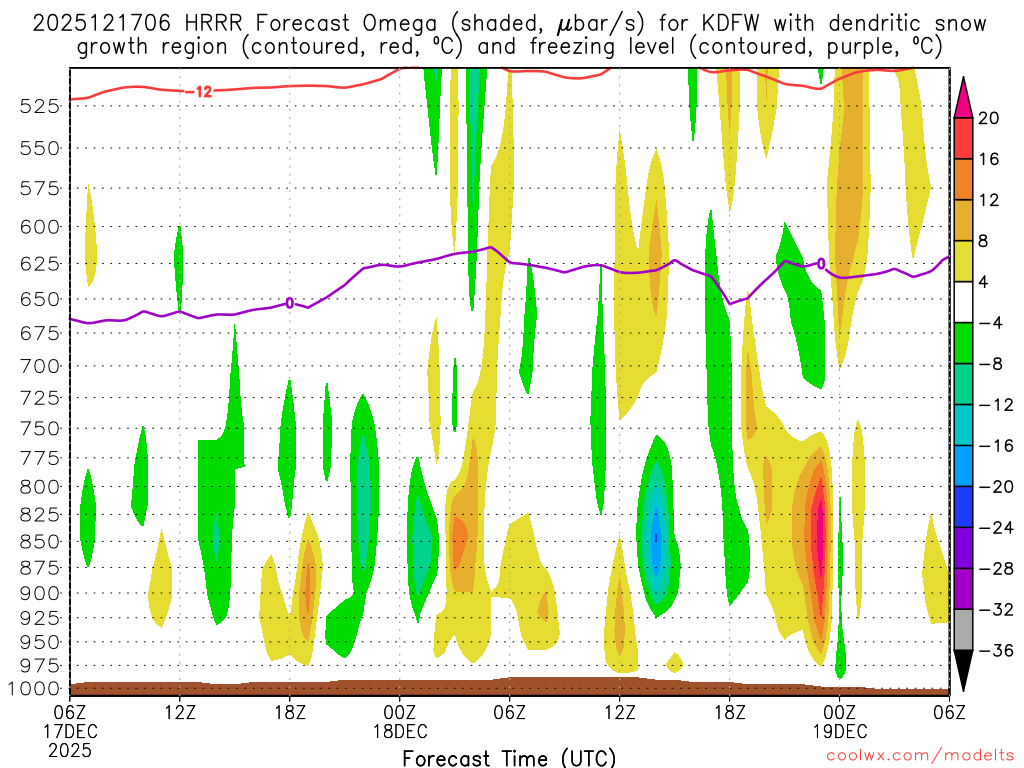Click the dark blue swatch between -20 and -24

point(963,507)
